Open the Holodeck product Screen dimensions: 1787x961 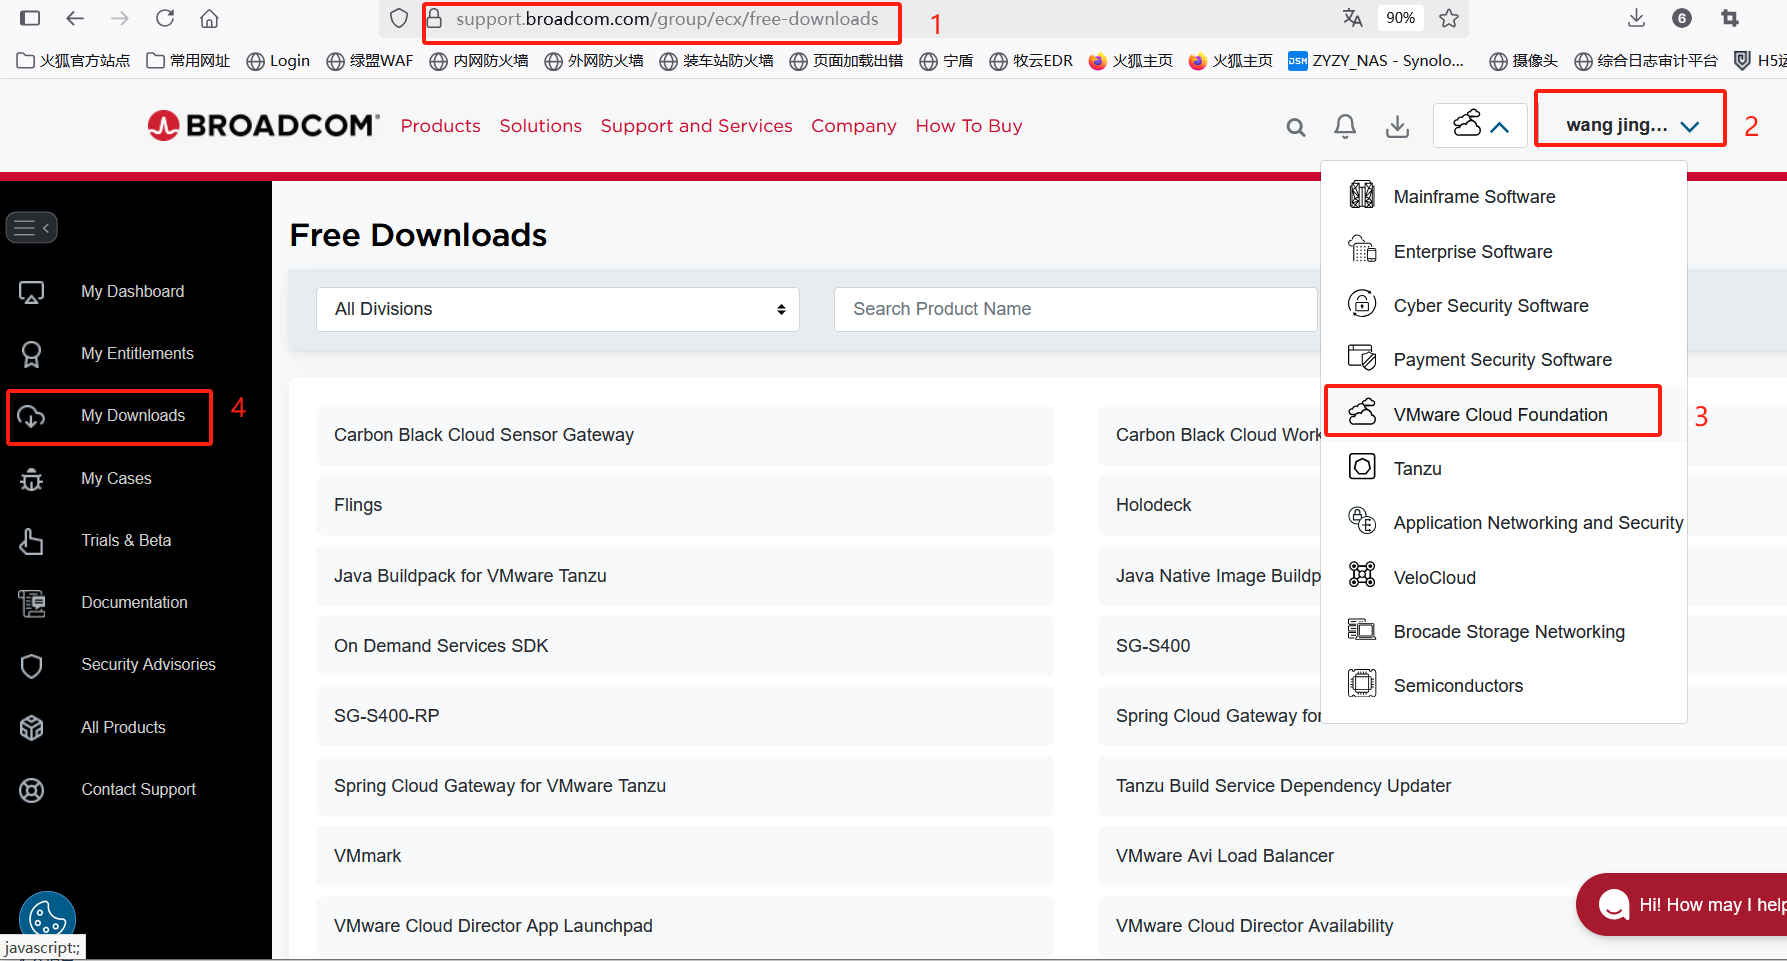[x=1210, y=505]
